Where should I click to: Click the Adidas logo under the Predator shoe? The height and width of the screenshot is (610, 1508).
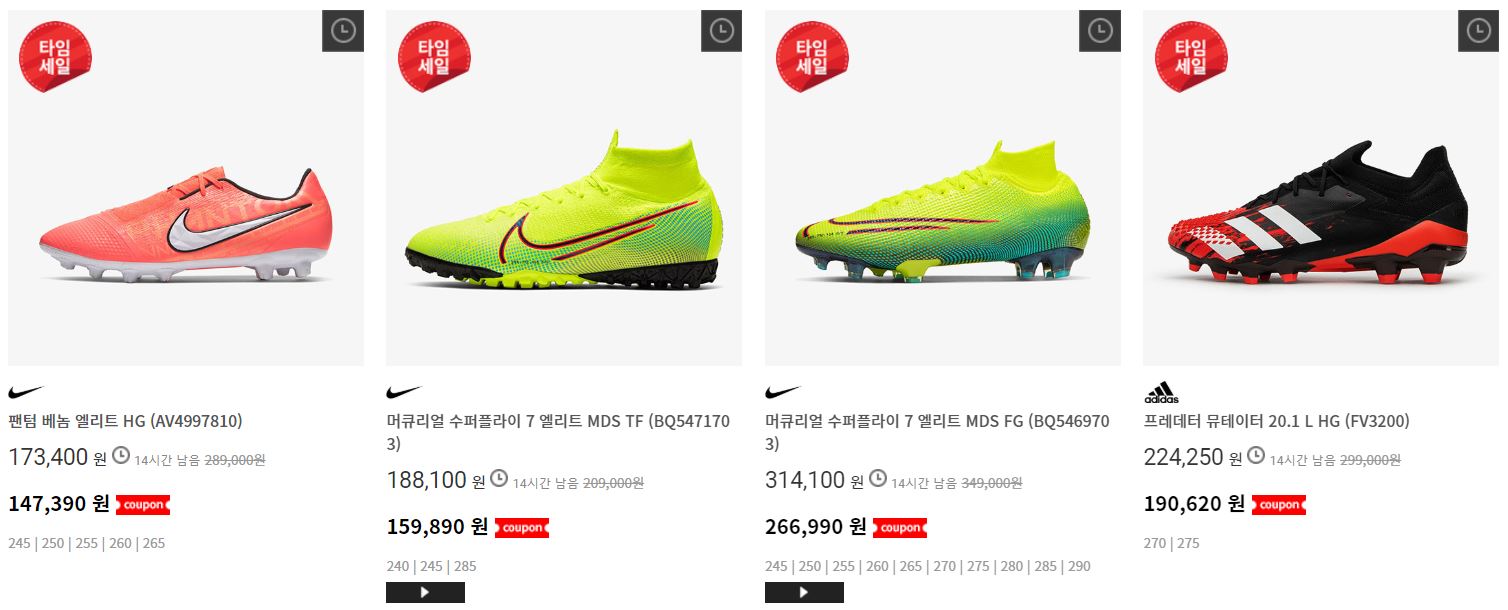[x=1161, y=393]
